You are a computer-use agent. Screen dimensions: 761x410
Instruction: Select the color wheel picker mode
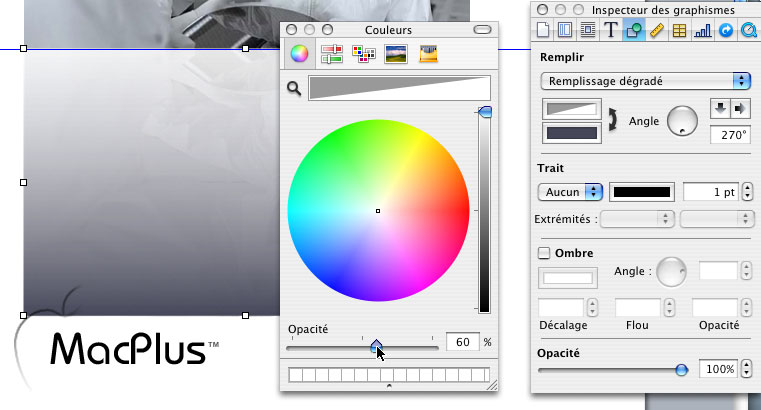click(x=299, y=54)
